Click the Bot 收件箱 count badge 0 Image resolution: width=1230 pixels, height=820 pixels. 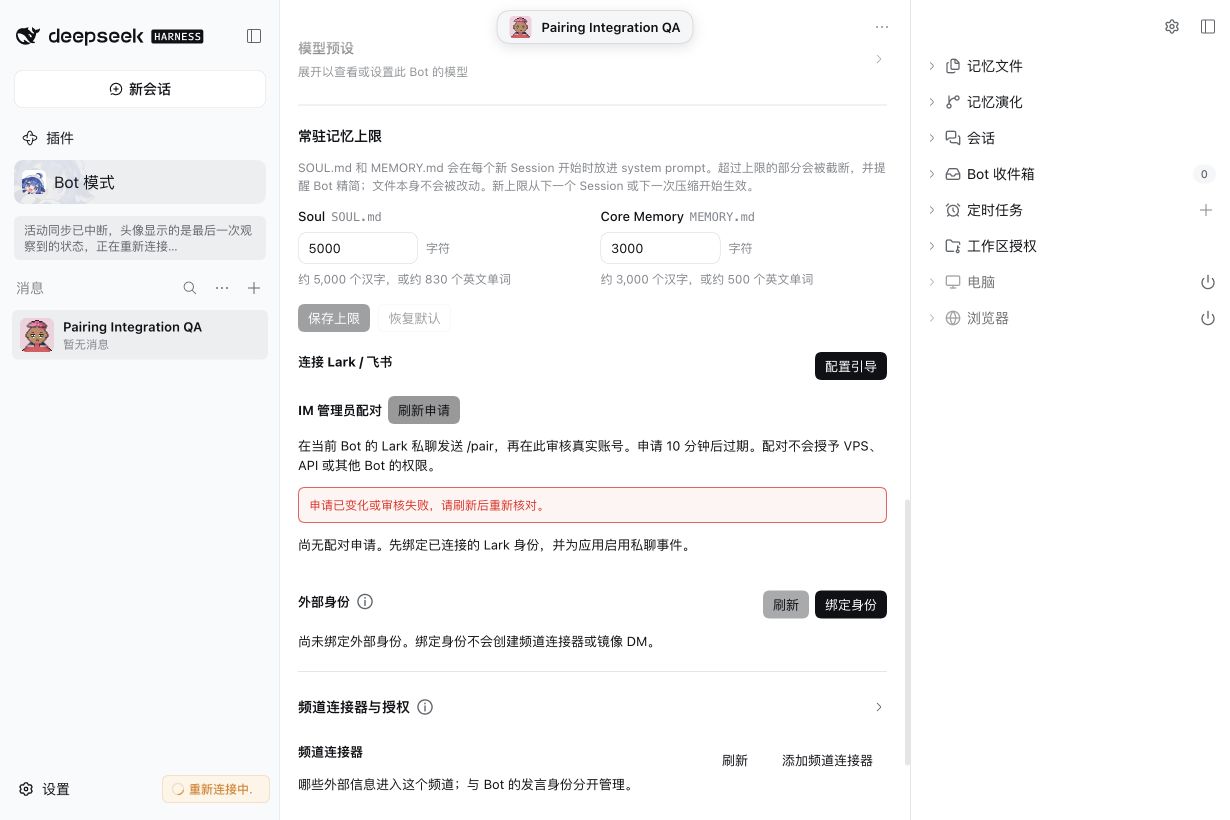(1204, 174)
